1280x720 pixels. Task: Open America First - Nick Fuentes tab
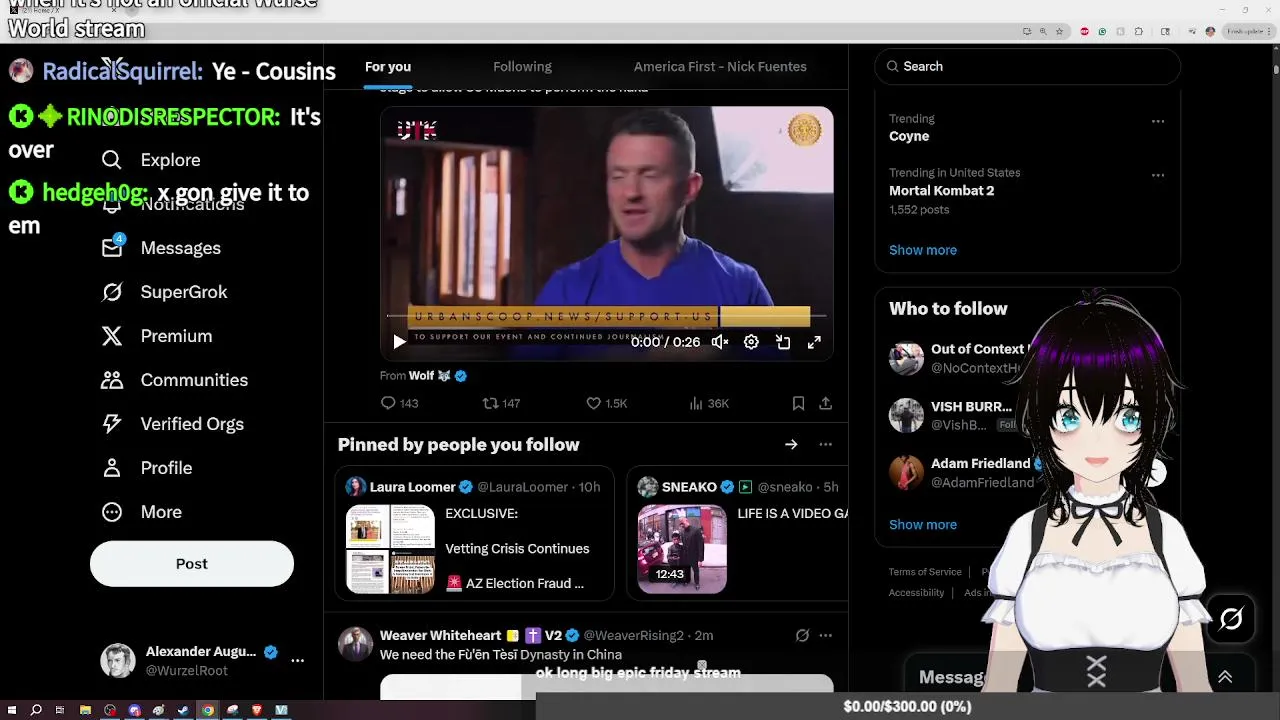coord(720,66)
